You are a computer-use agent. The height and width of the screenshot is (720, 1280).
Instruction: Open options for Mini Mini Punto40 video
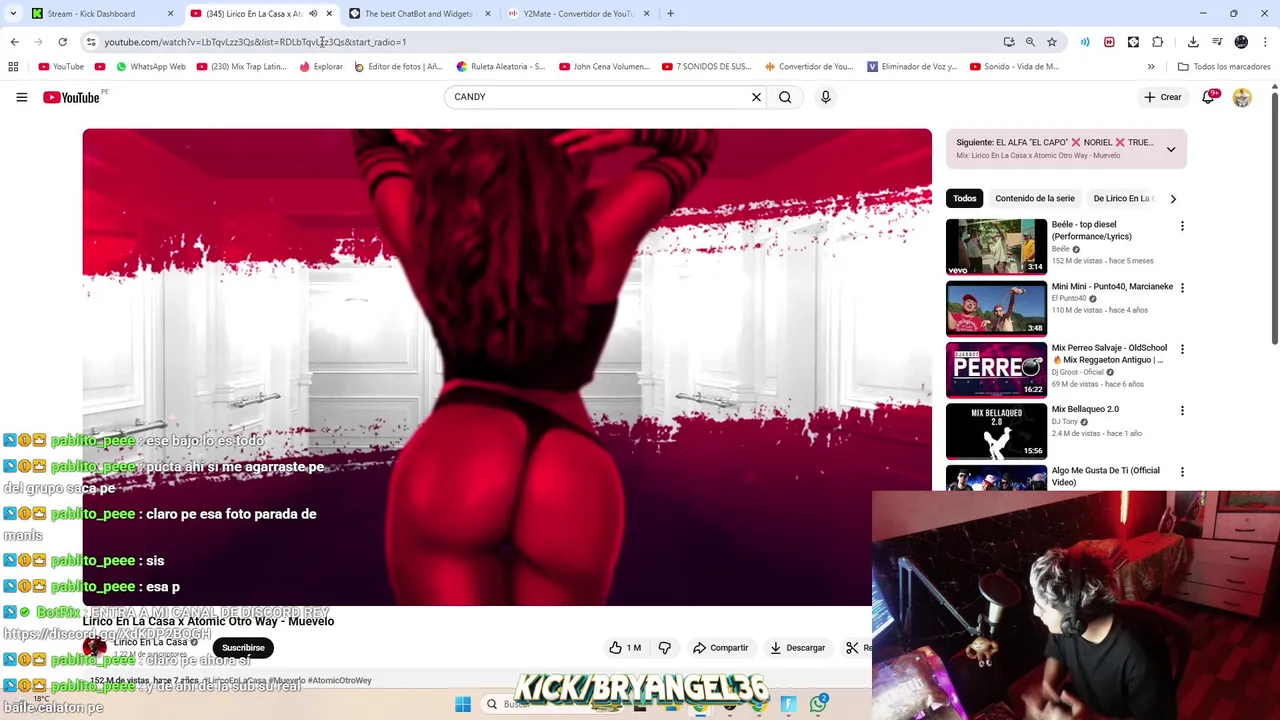tap(1182, 288)
